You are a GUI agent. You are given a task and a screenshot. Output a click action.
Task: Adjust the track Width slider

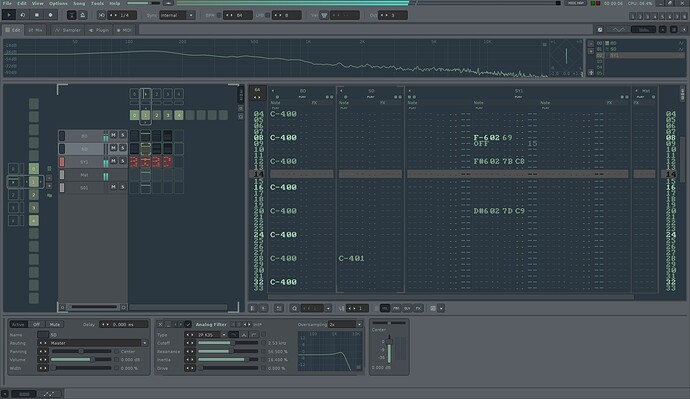click(81, 368)
